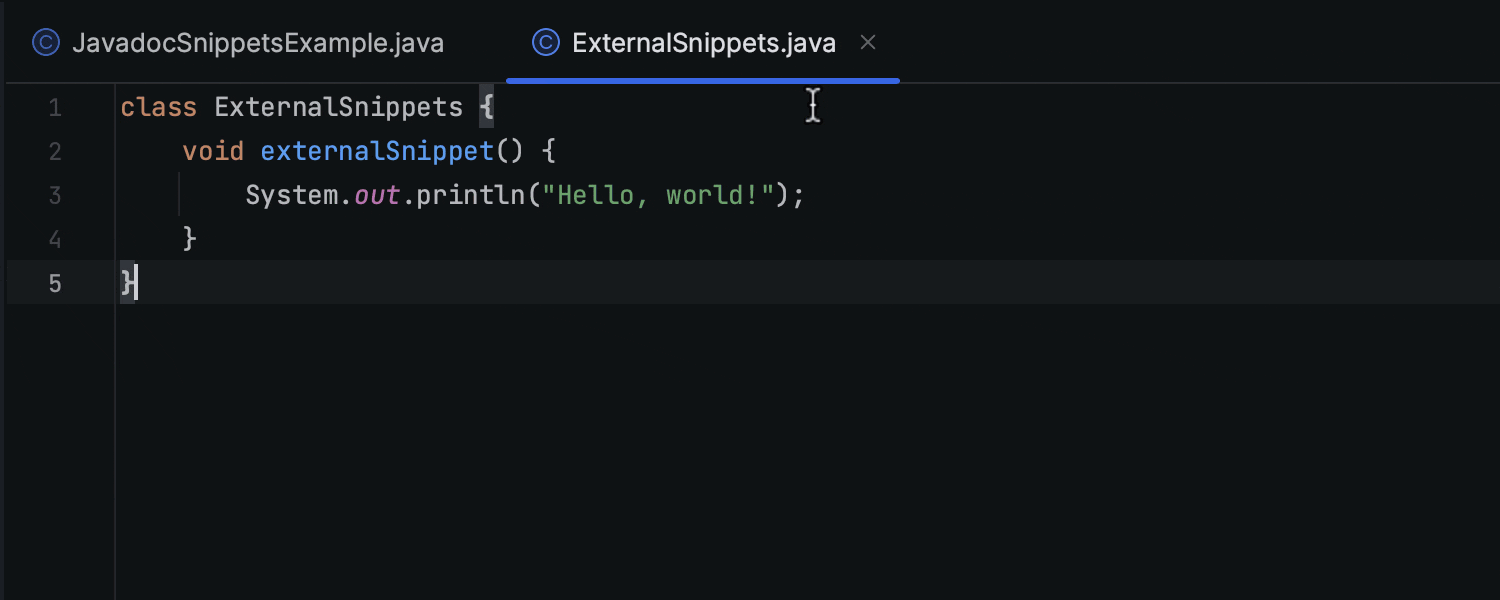Switch to the JavadocSnippetsExample.java tab
Screen dimensions: 1500x600
pos(260,43)
